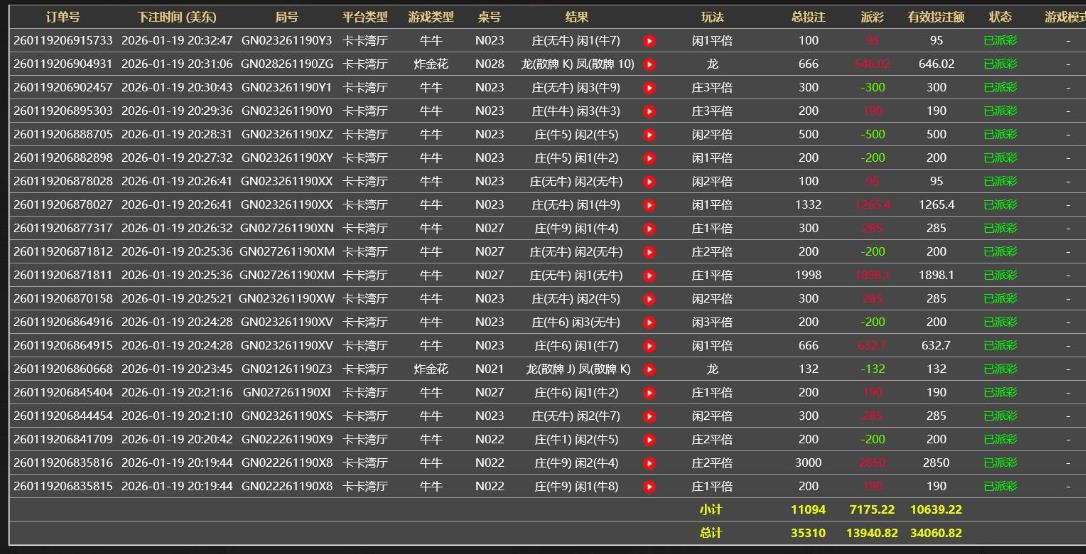Click 已派彩 status for order 260119206835815
Viewport: 1086px width, 554px height.
pyautogui.click(x=1000, y=486)
